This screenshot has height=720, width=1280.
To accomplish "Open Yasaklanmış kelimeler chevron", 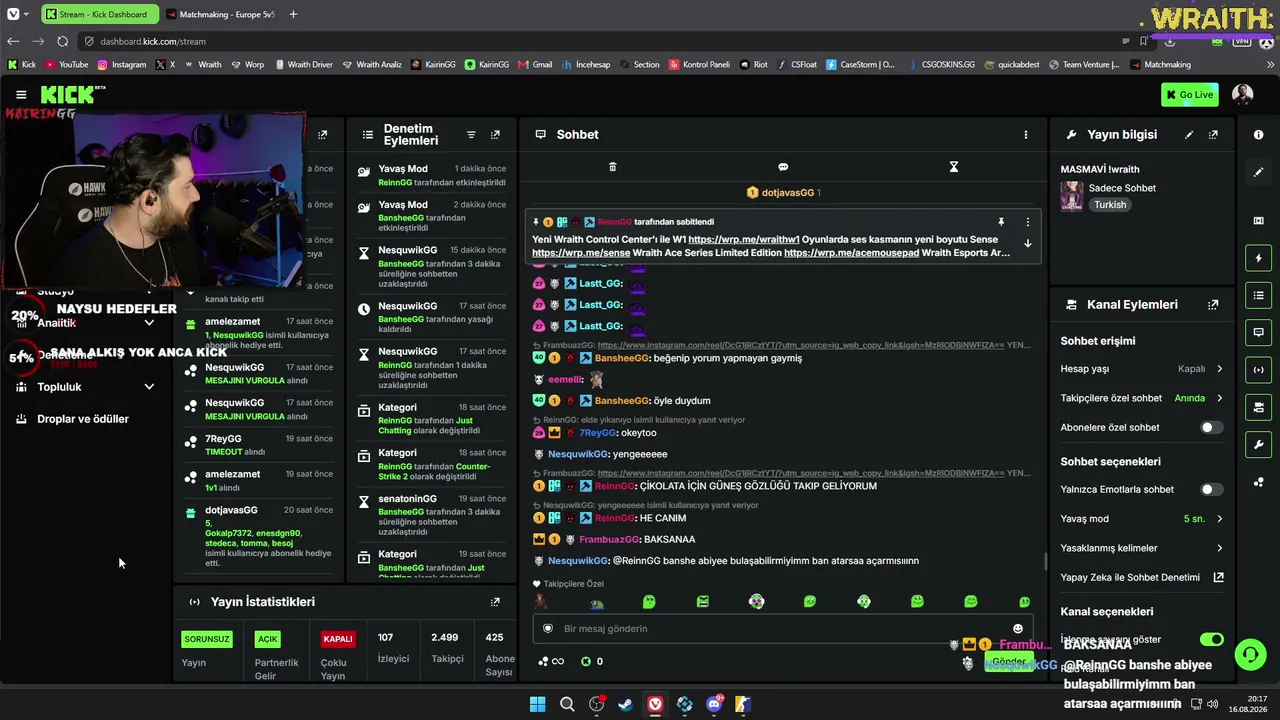I will (1220, 548).
